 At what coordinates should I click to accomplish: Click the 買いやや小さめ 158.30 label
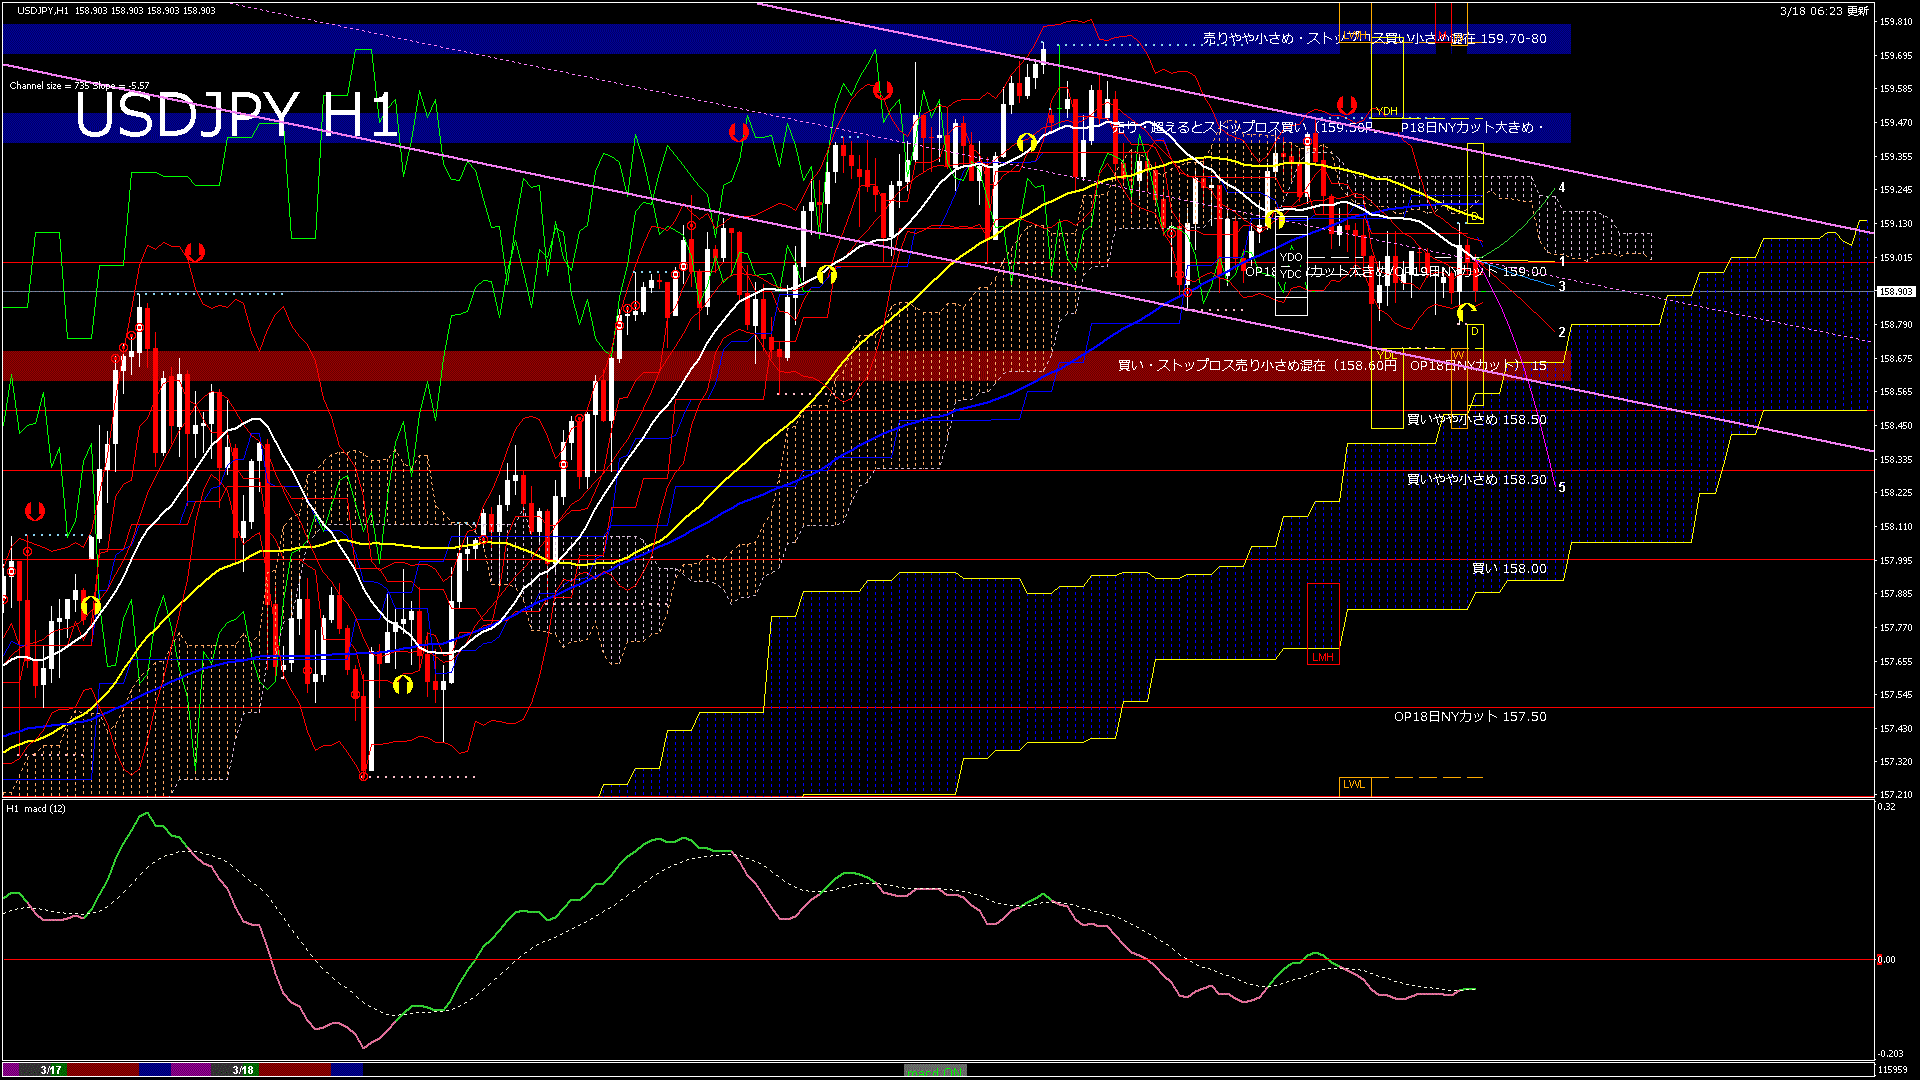[1476, 480]
